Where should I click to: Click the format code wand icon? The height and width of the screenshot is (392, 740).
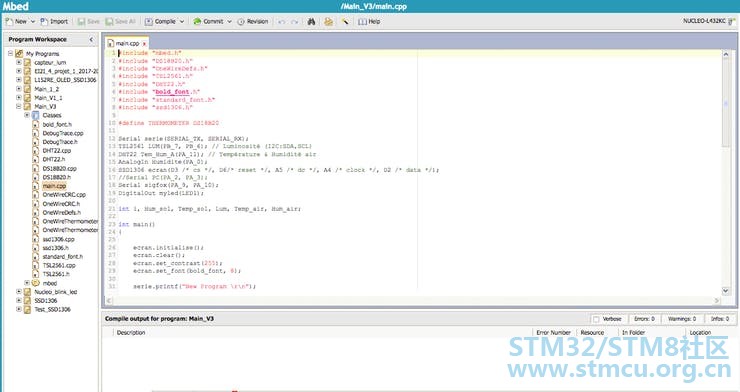(x=345, y=22)
